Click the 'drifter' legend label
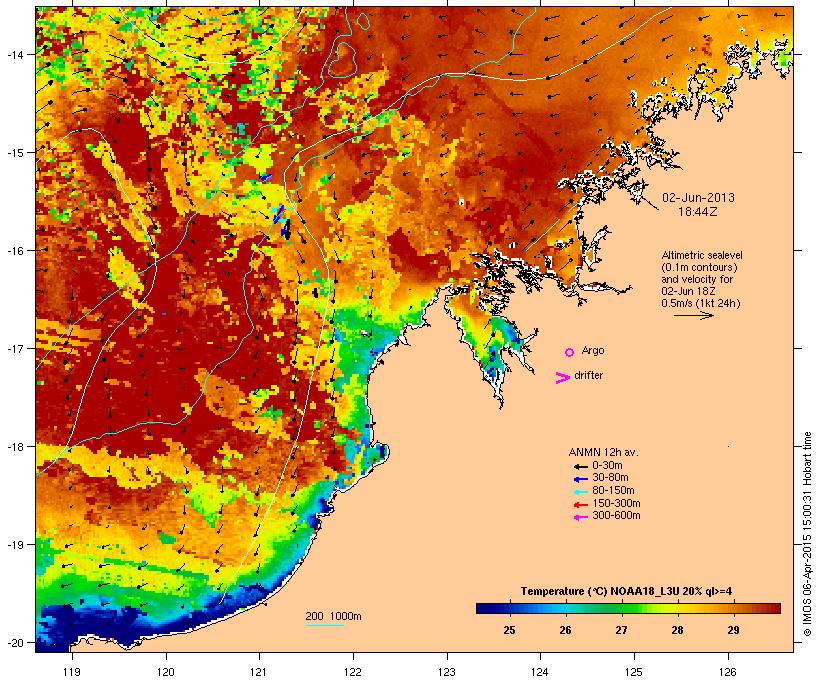The height and width of the screenshot is (680, 820). click(x=588, y=375)
